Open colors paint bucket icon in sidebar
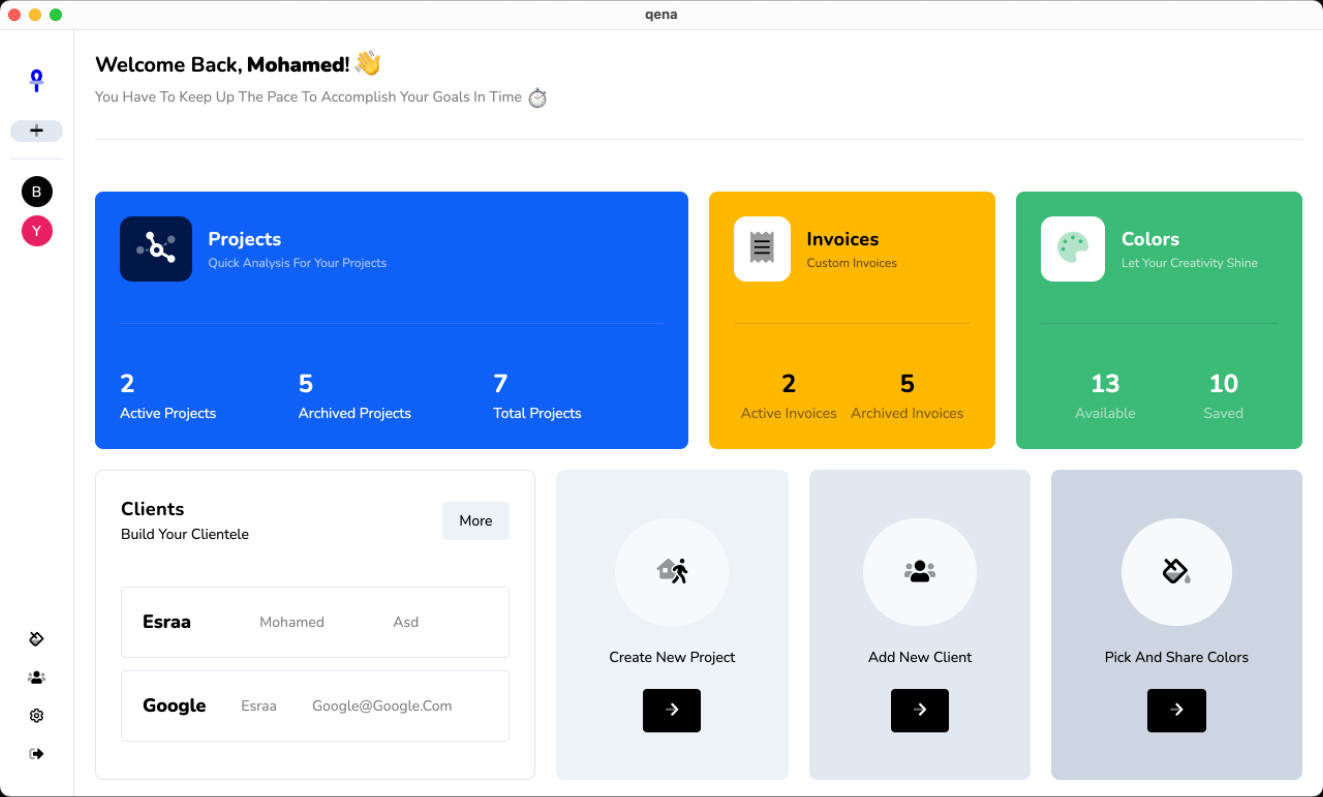This screenshot has height=797, width=1323. (x=37, y=639)
